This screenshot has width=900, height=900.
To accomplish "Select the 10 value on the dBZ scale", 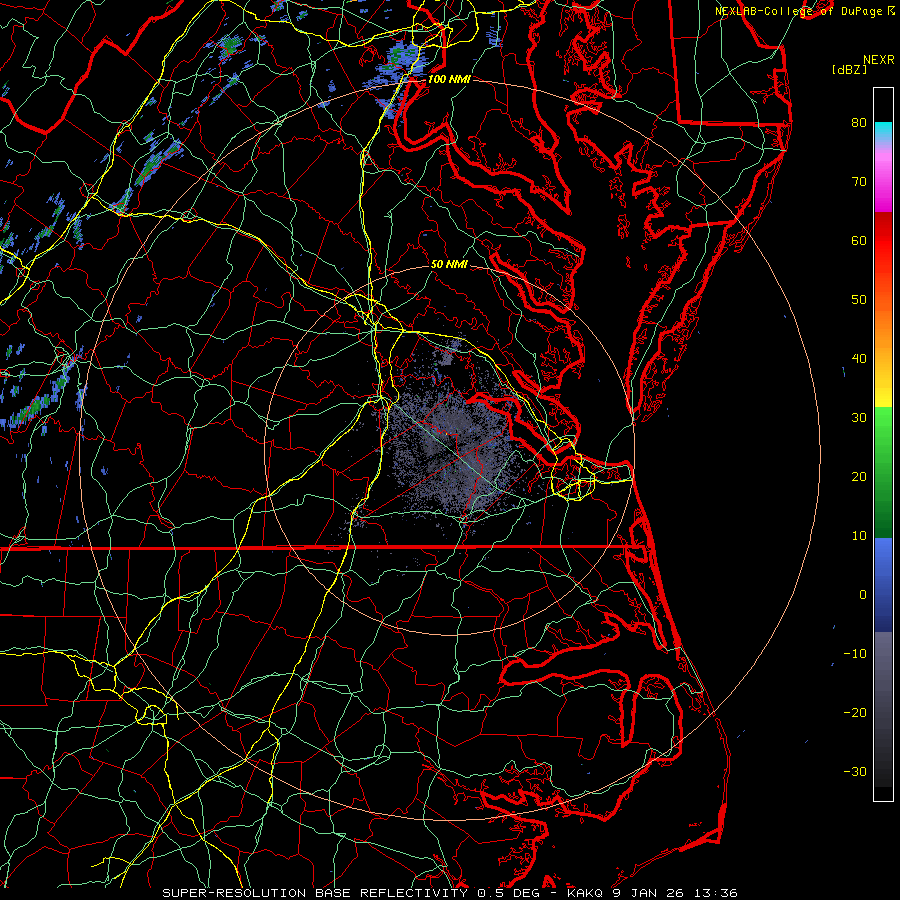I will tap(859, 536).
